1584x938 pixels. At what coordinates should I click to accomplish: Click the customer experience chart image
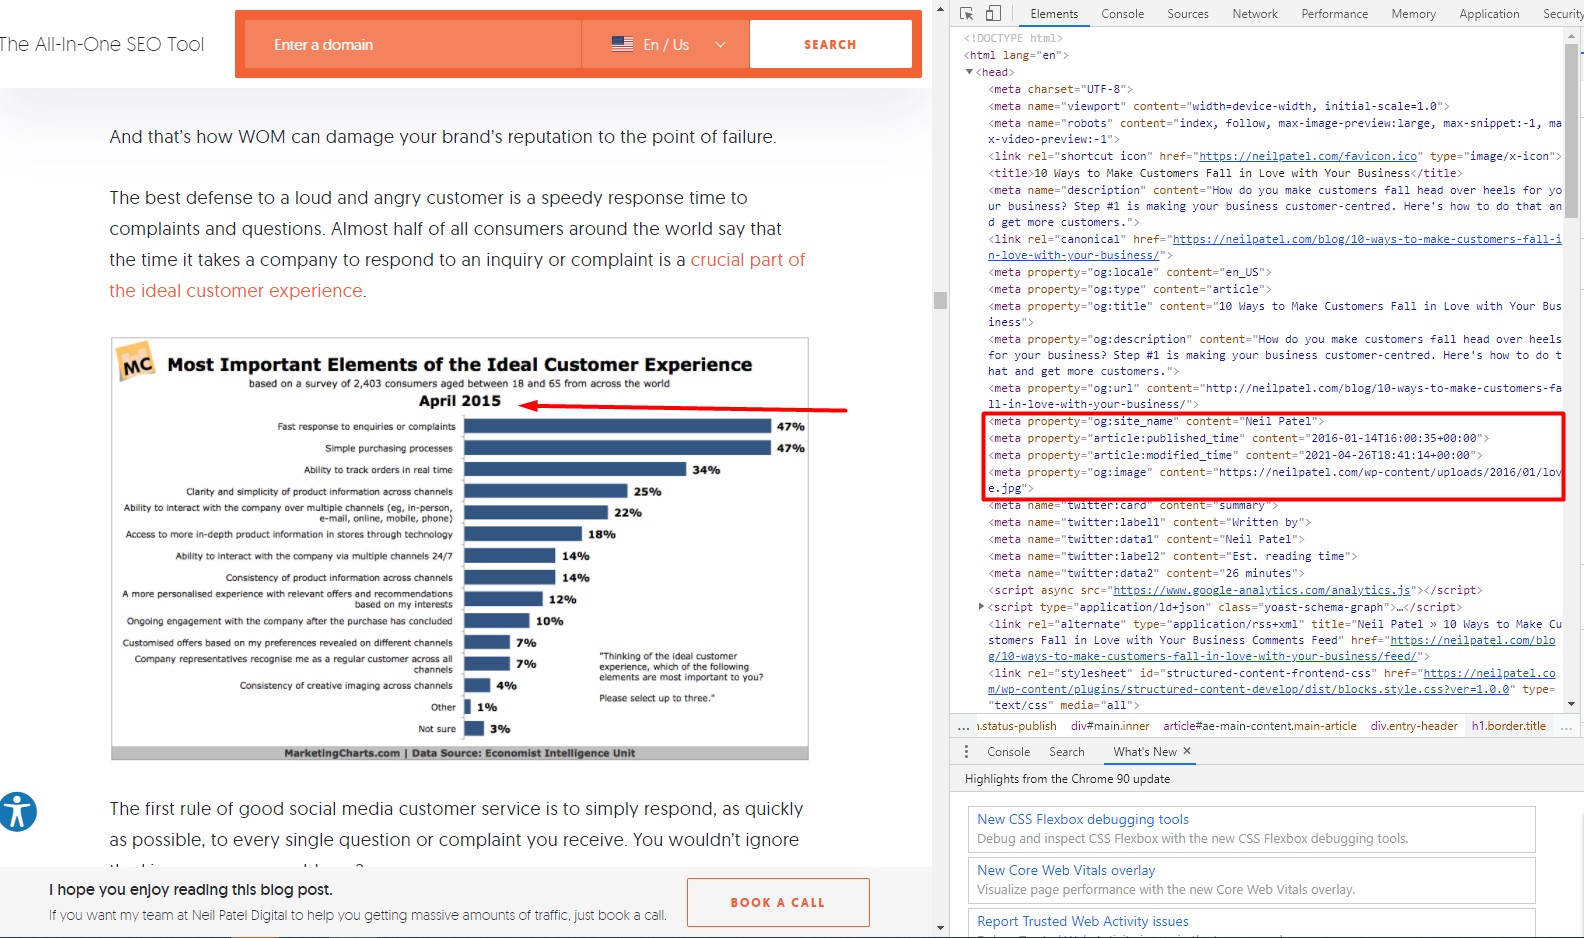click(460, 549)
